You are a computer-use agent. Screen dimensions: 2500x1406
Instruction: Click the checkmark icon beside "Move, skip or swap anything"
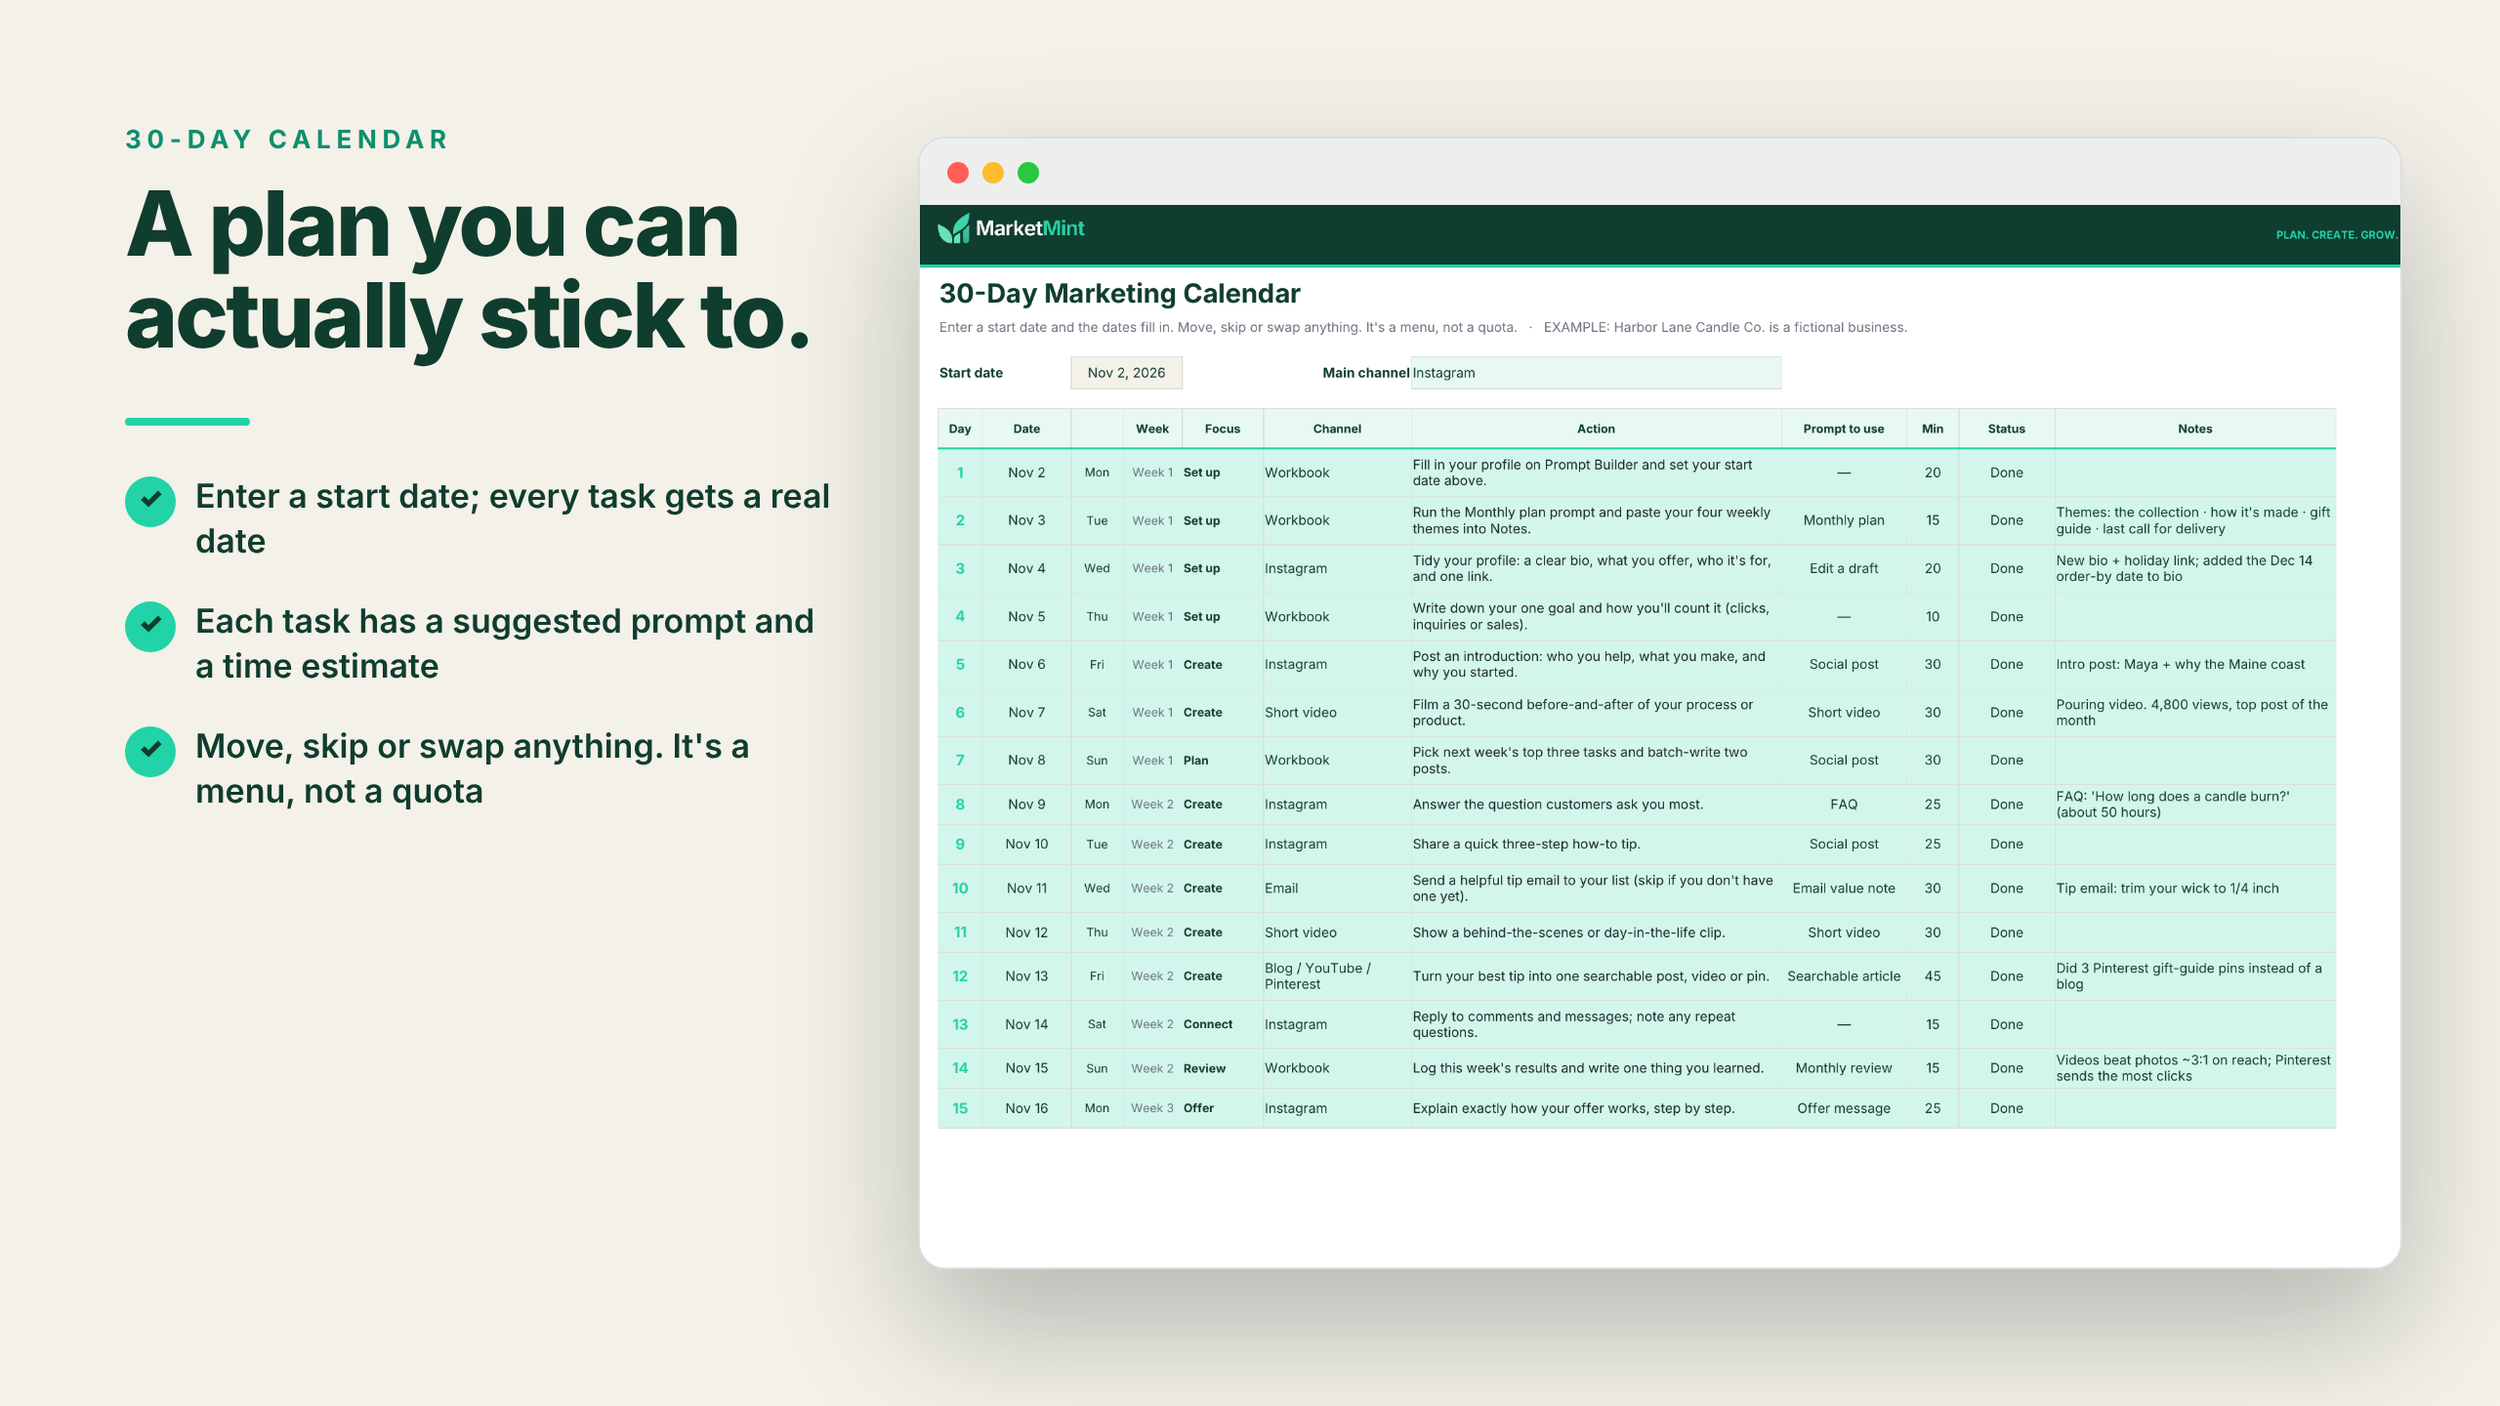pyautogui.click(x=151, y=751)
